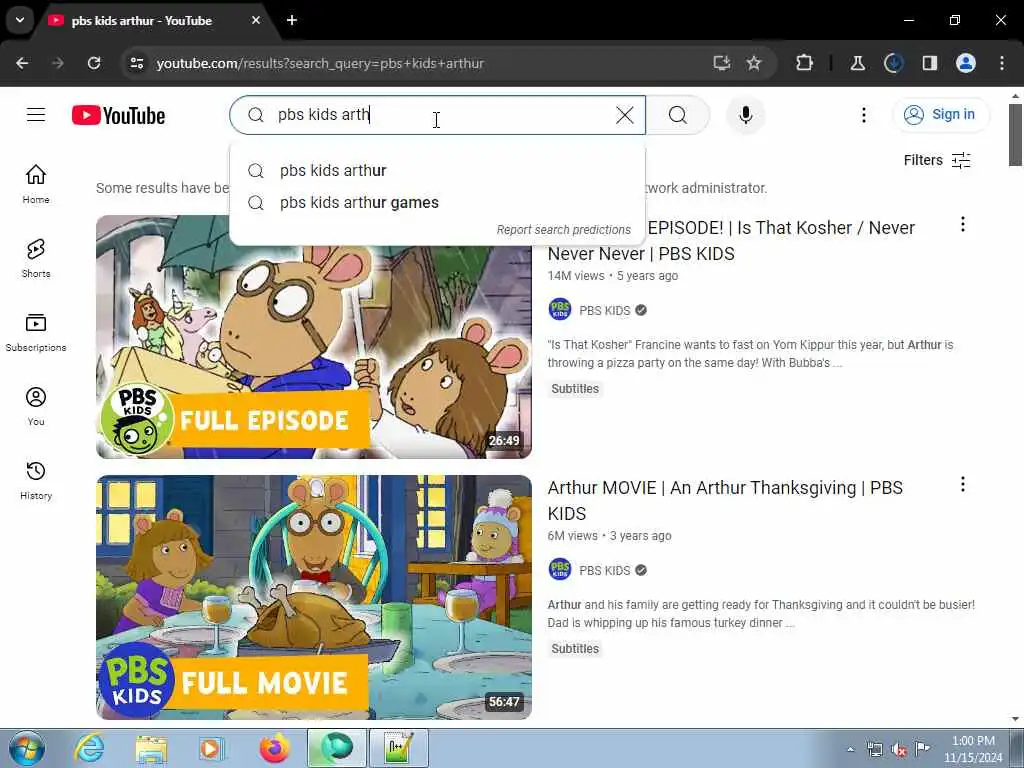The image size is (1024, 768).
Task: Toggle the Chrome side panel
Action: (930, 63)
